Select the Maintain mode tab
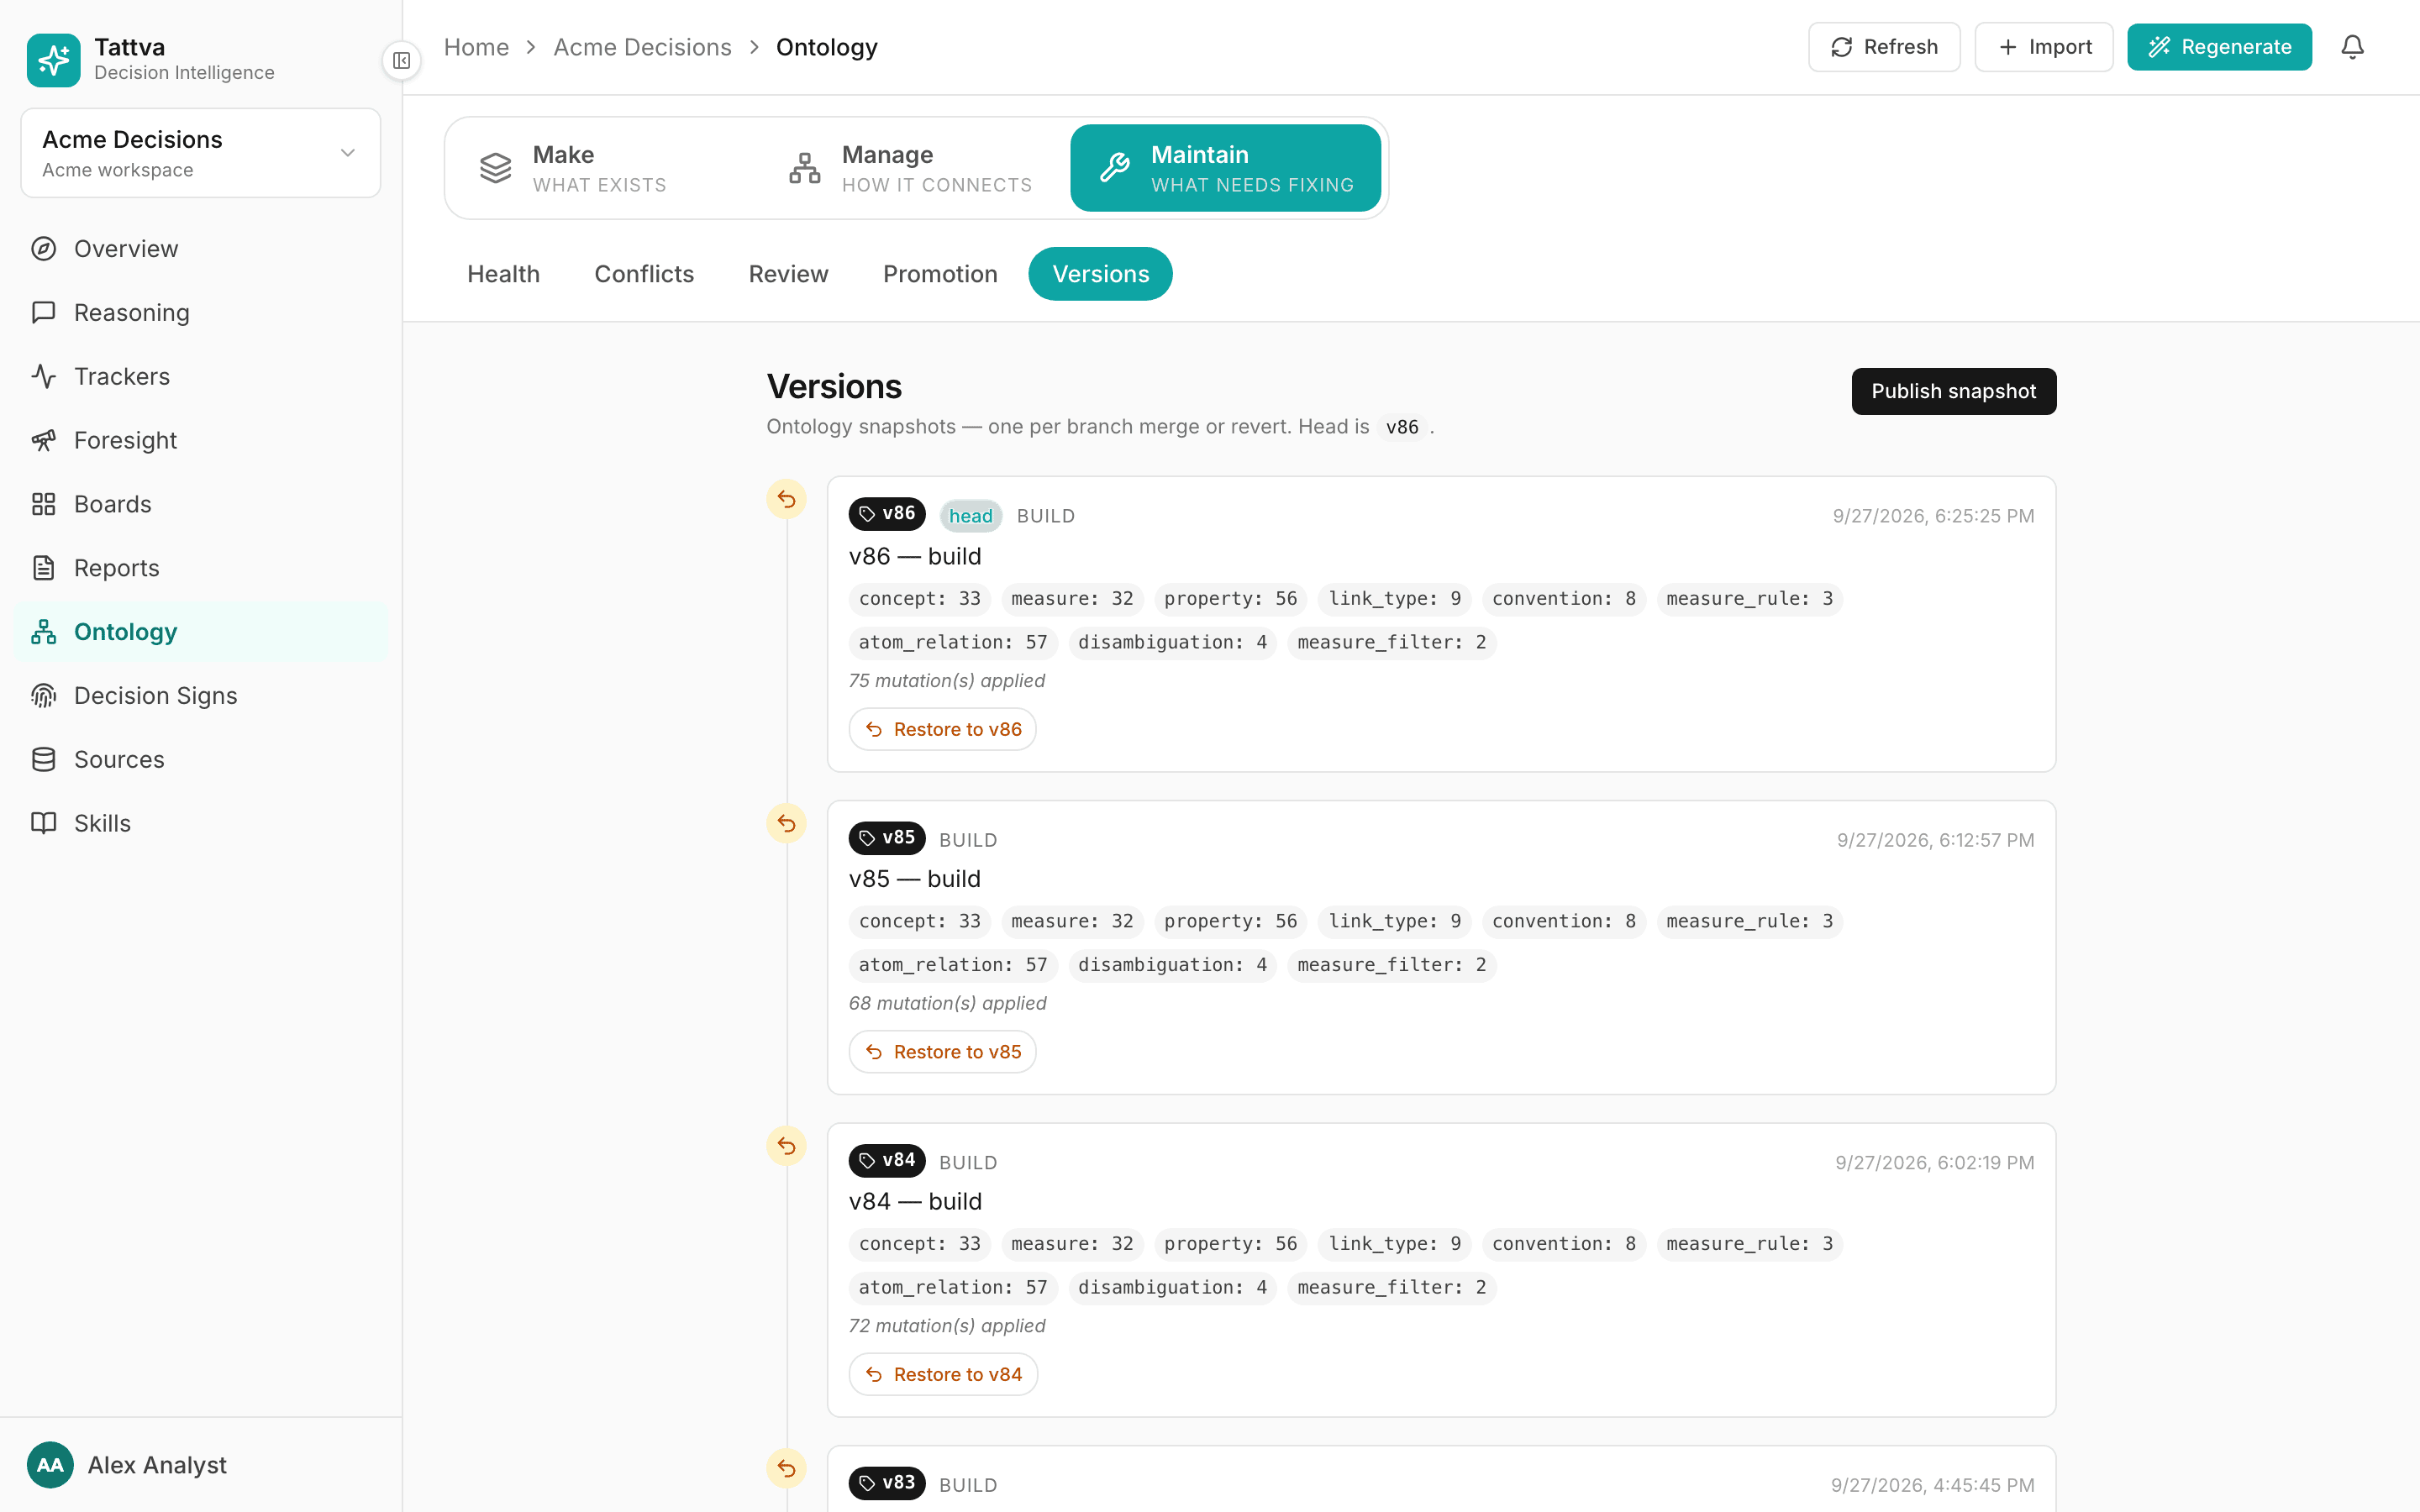This screenshot has height=1512, width=2420. click(x=1225, y=168)
